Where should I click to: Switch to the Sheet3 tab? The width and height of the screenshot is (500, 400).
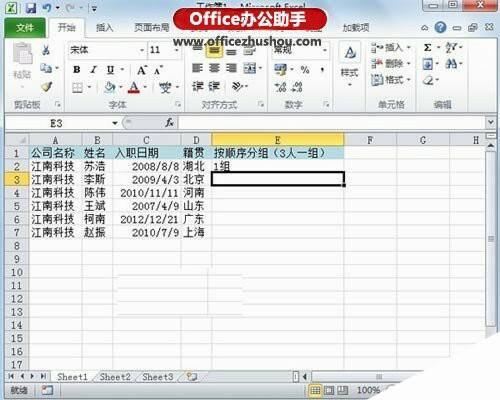coord(158,377)
